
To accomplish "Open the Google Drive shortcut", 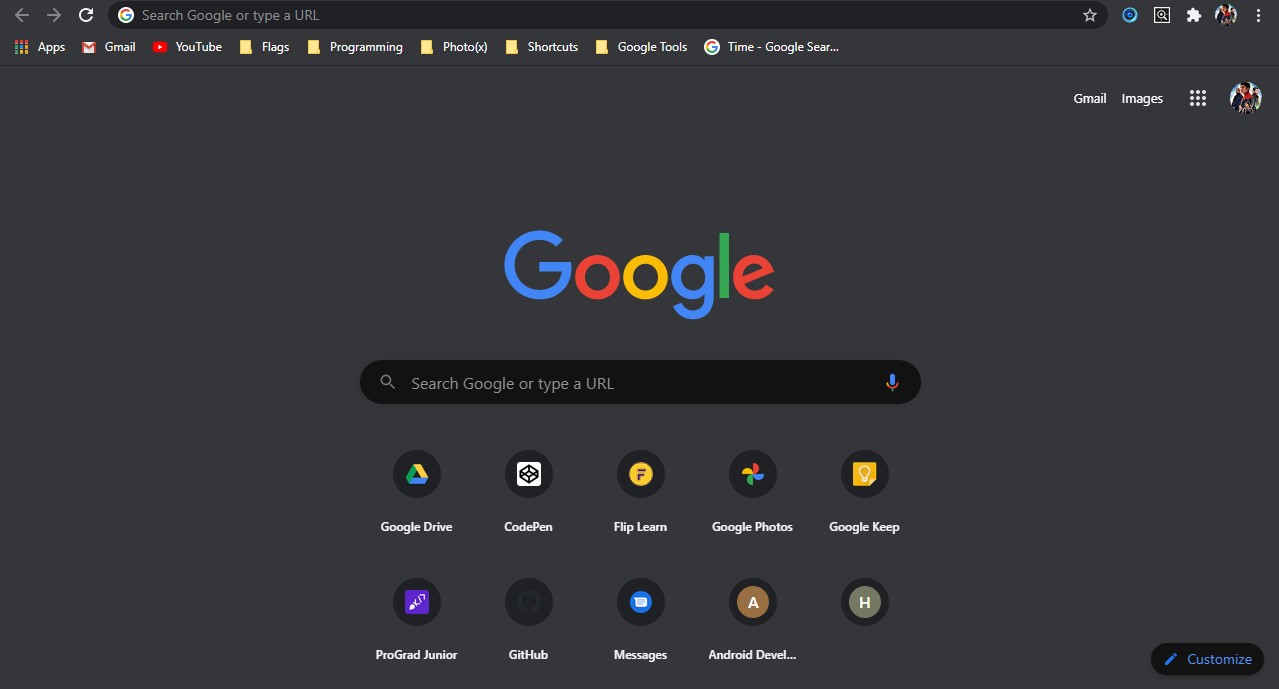I will pos(416,474).
